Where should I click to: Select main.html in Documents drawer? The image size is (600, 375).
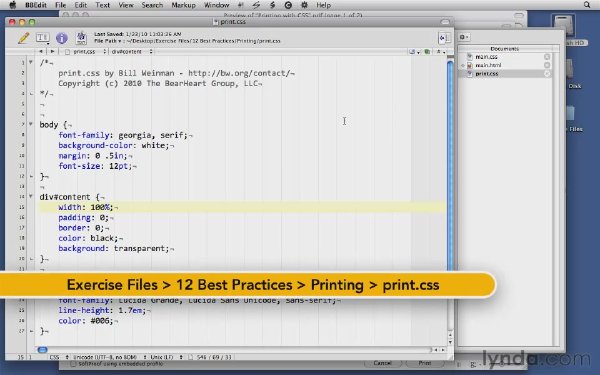pos(488,65)
